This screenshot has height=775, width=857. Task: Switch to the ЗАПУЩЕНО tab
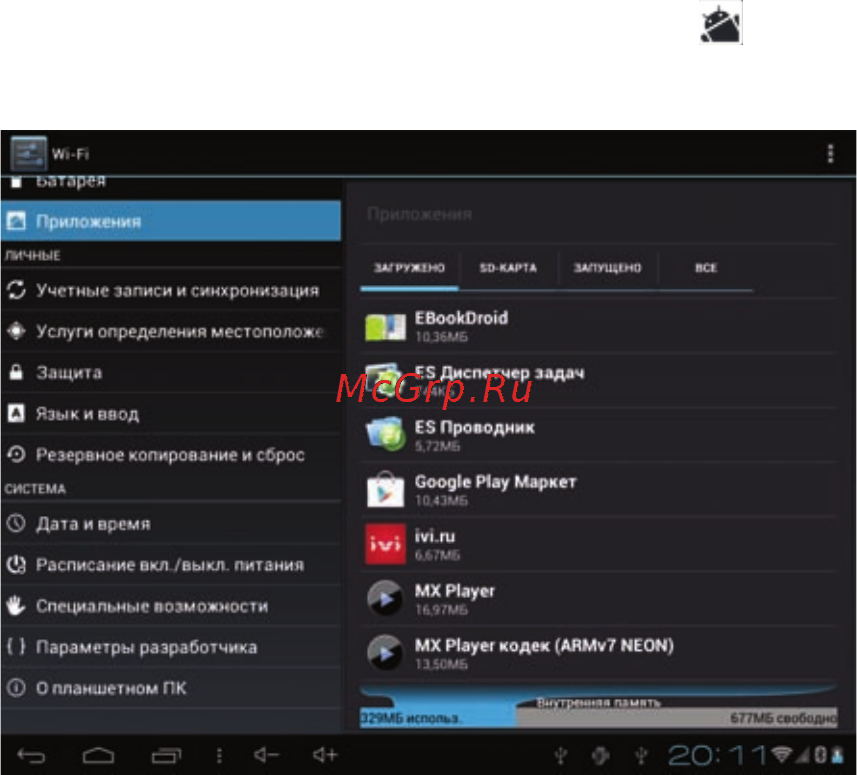pos(607,268)
